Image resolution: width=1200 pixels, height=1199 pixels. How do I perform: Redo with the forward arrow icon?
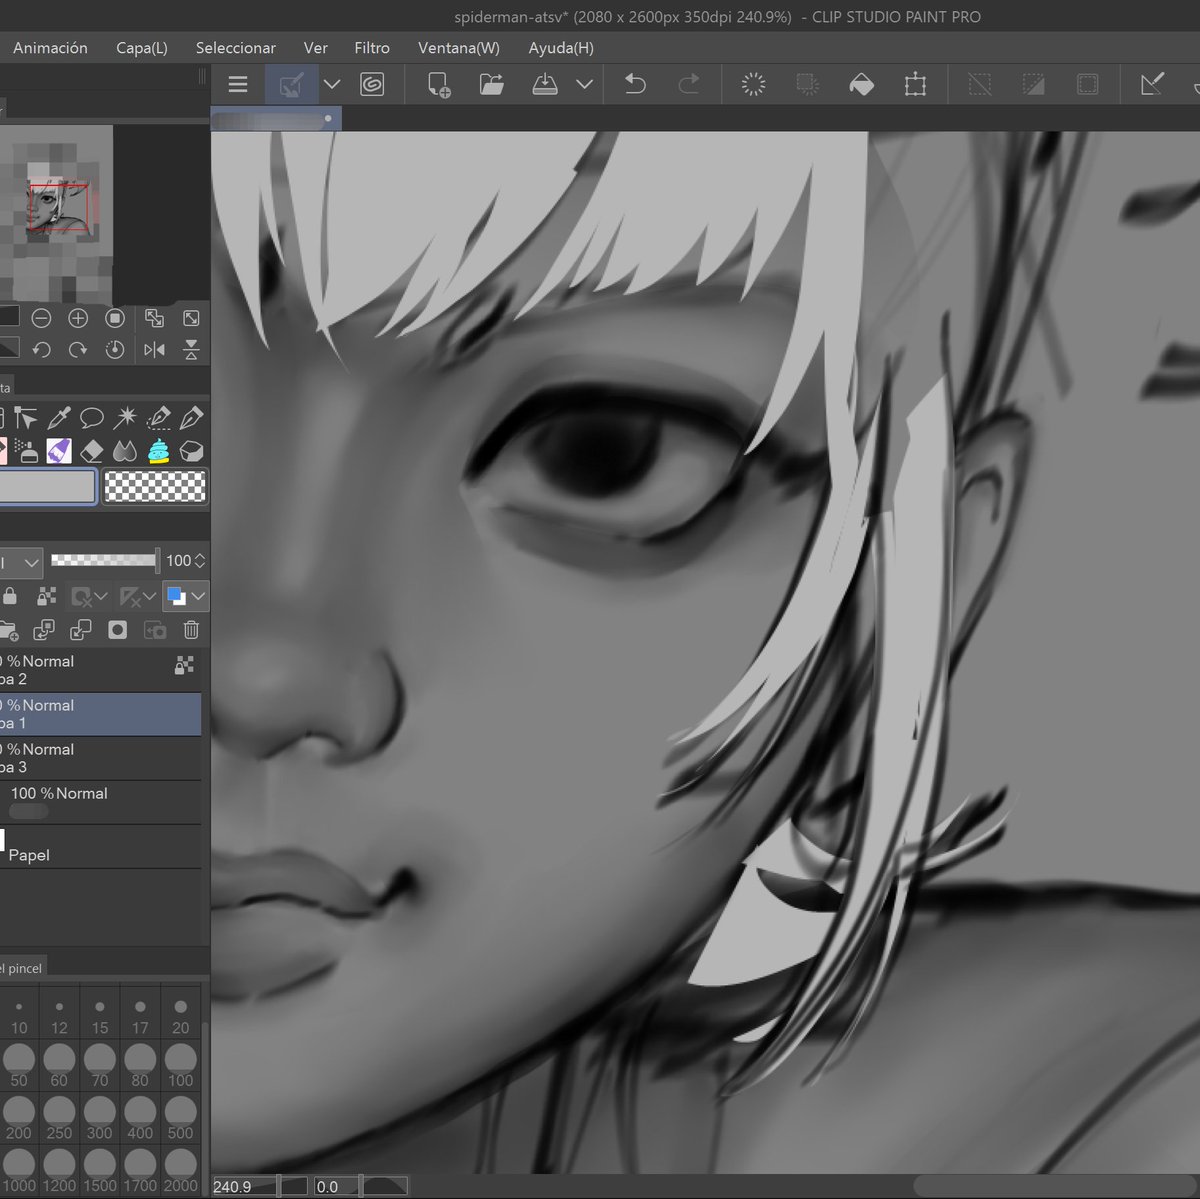pyautogui.click(x=689, y=85)
